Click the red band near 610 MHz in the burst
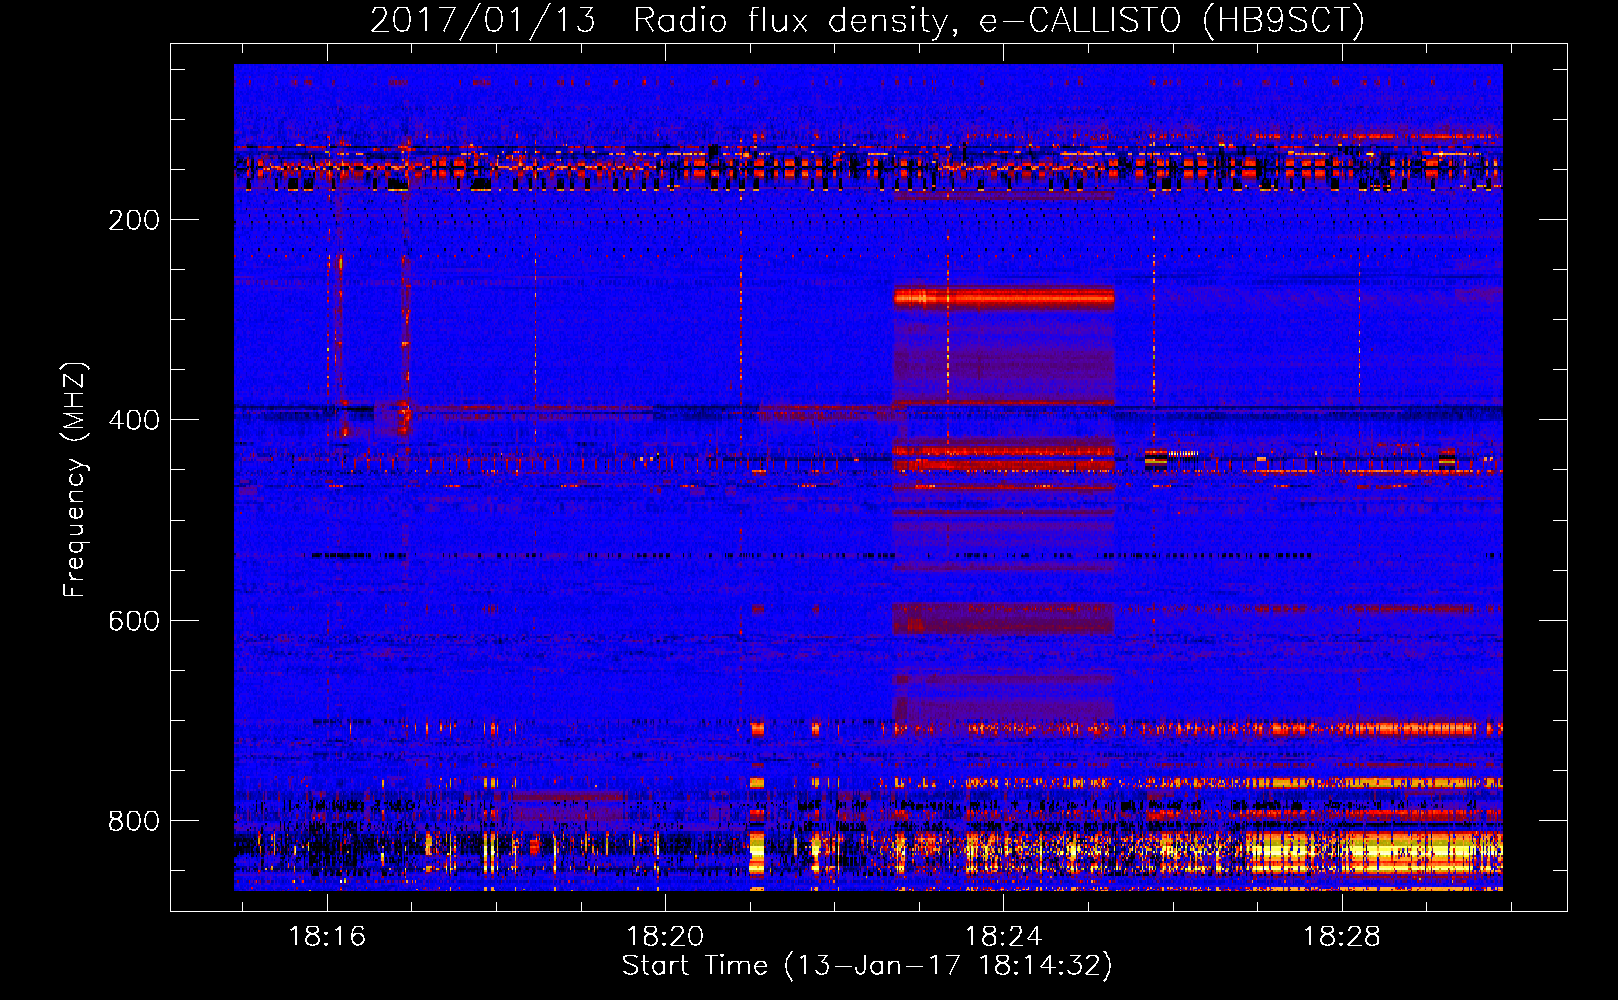1618x1000 pixels. 1003,618
